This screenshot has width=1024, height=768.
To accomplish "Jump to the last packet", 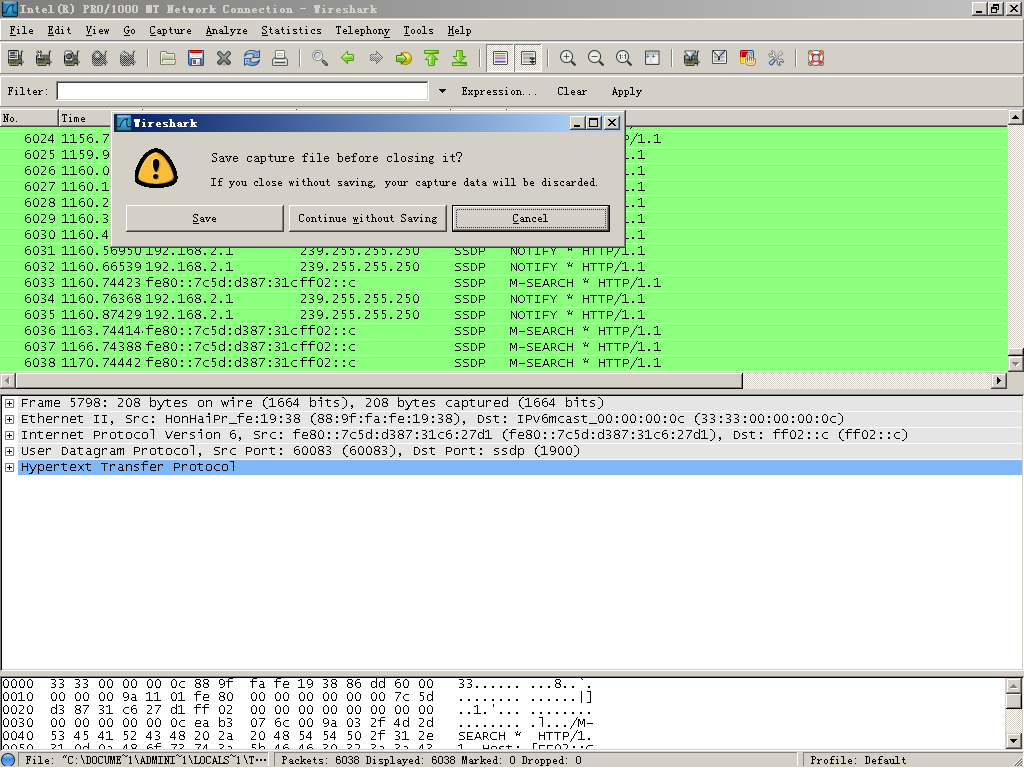I will pyautogui.click(x=460, y=58).
